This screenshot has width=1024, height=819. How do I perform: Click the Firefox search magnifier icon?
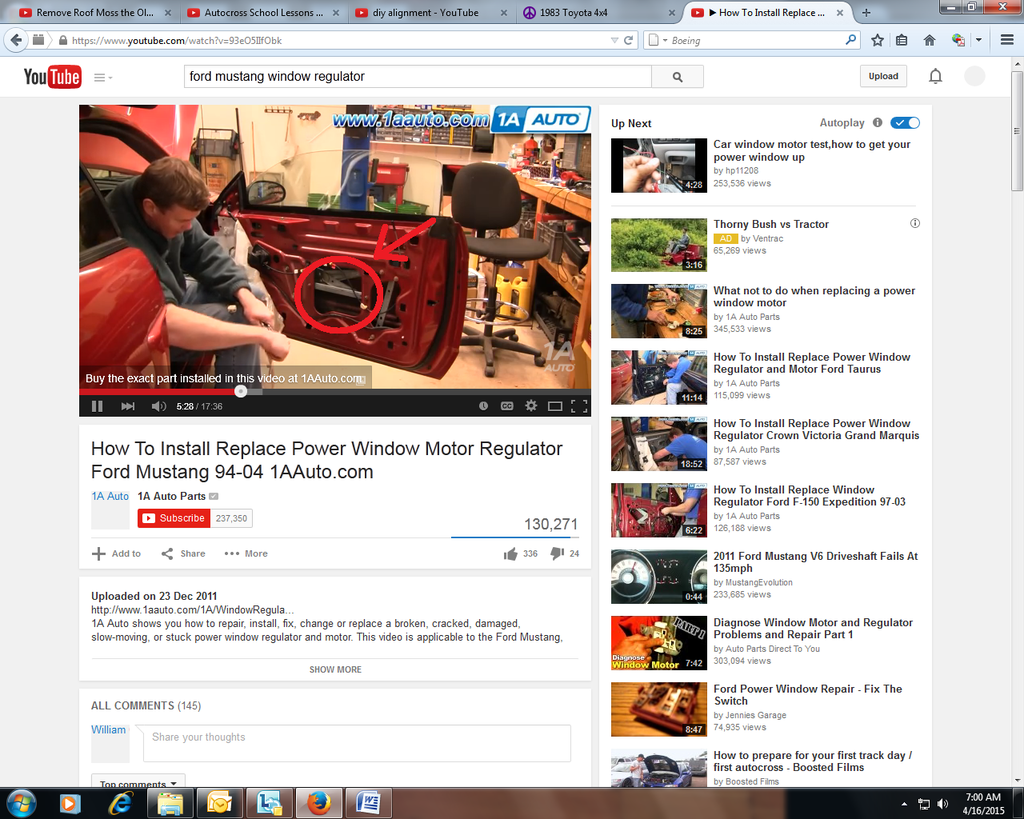pos(850,40)
